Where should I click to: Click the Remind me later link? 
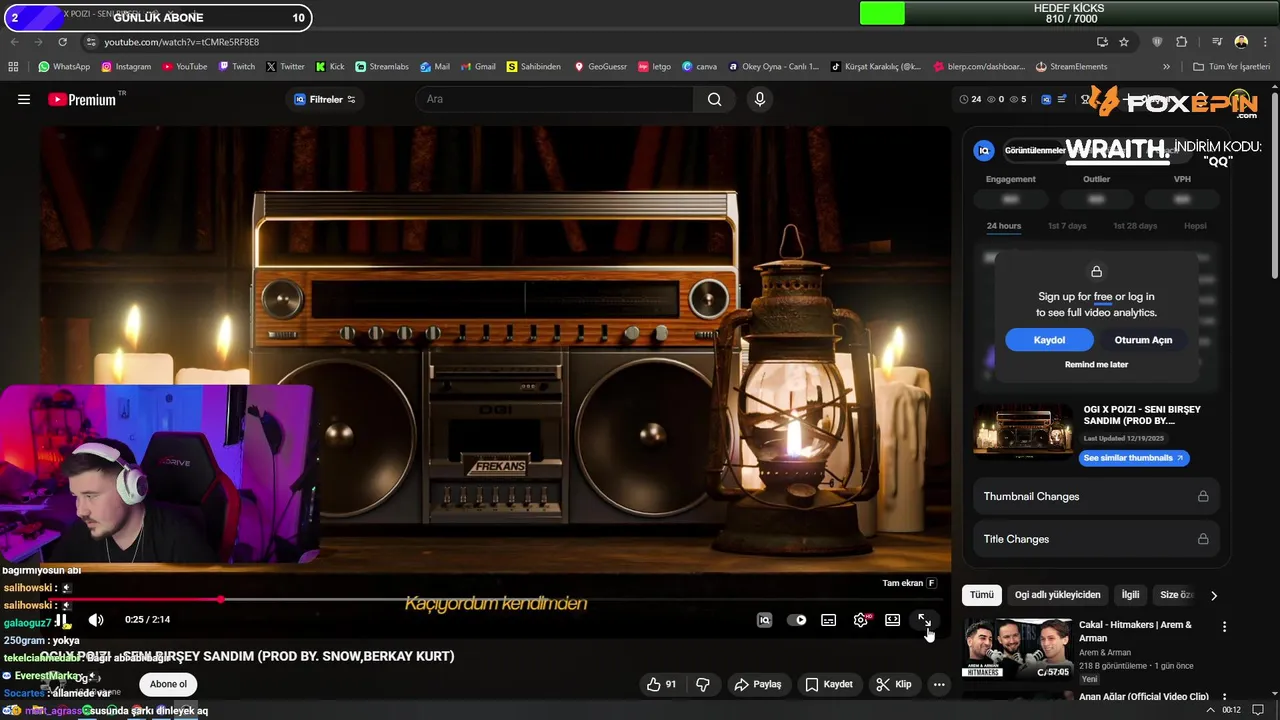(x=1096, y=364)
